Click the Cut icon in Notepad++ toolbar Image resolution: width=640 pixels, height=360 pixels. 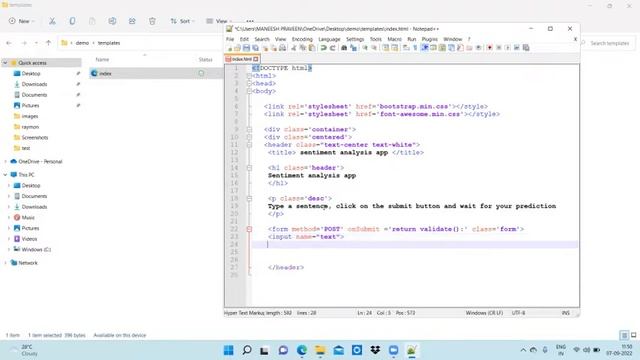pos(293,48)
